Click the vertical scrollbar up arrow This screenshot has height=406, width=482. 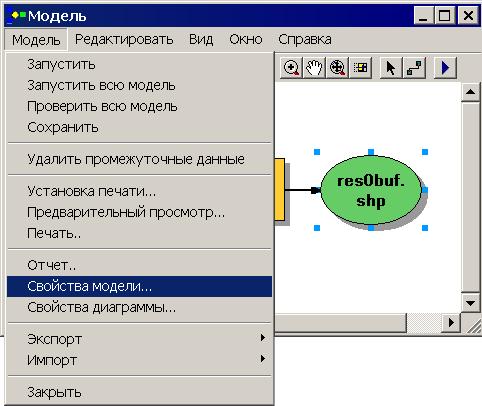click(470, 92)
